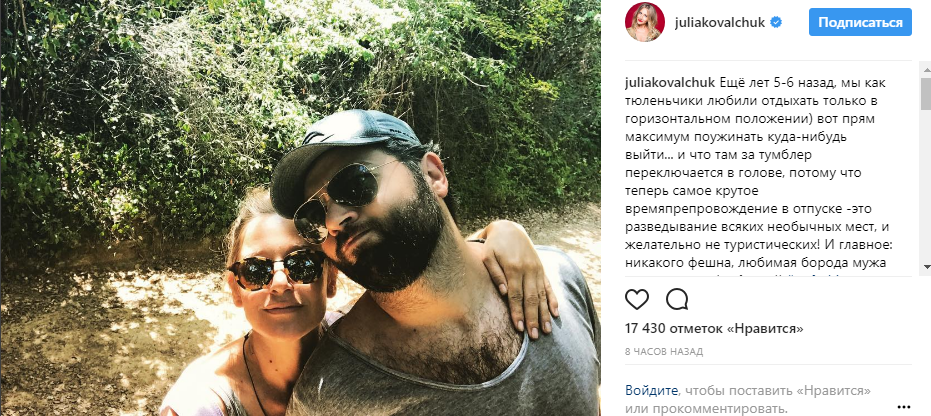Screen dimensions: 931x416
Task: Open comments via the speech bubble icon
Action: [677, 300]
